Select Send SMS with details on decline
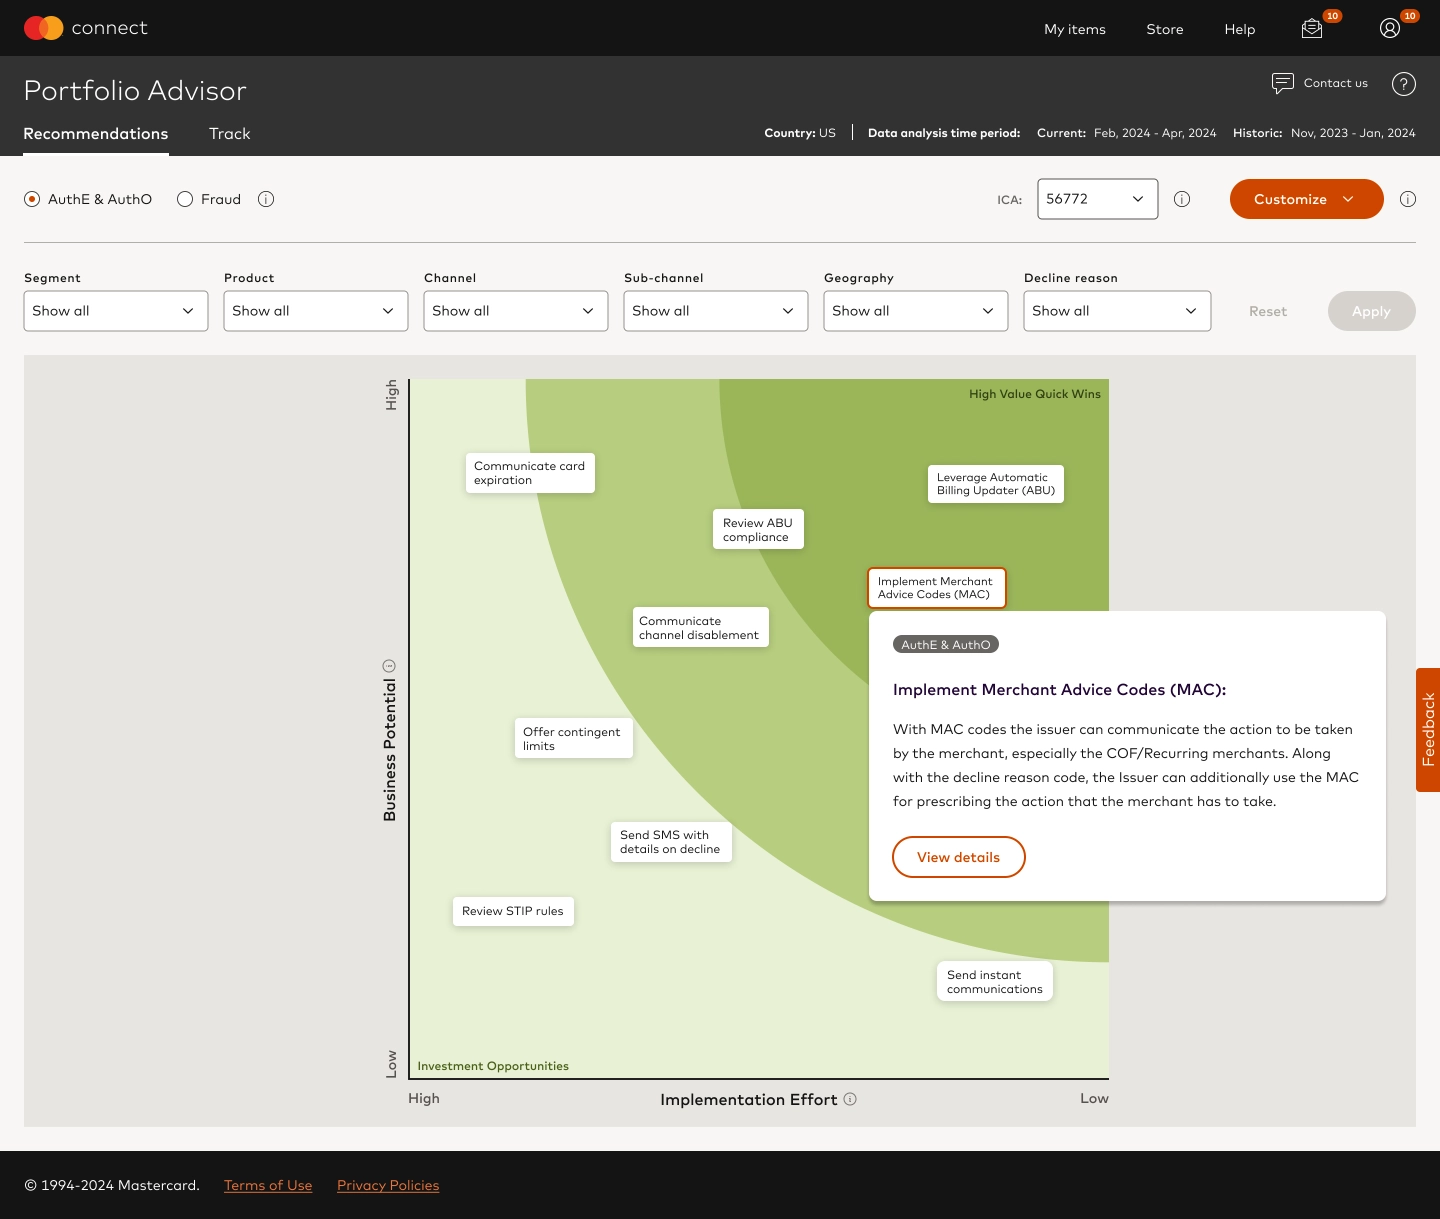The width and height of the screenshot is (1440, 1219). point(671,842)
